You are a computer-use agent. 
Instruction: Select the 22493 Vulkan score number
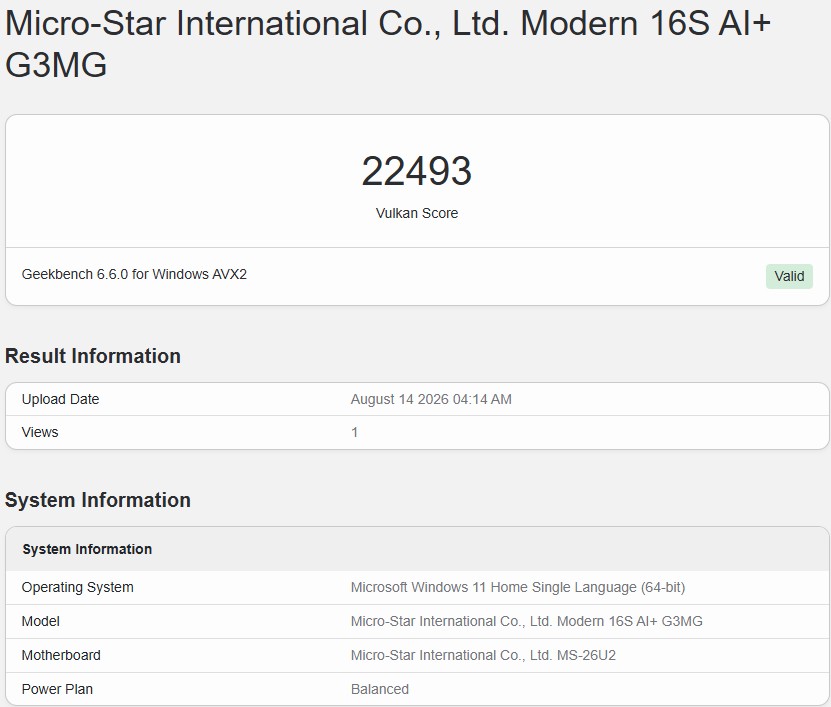[417, 171]
